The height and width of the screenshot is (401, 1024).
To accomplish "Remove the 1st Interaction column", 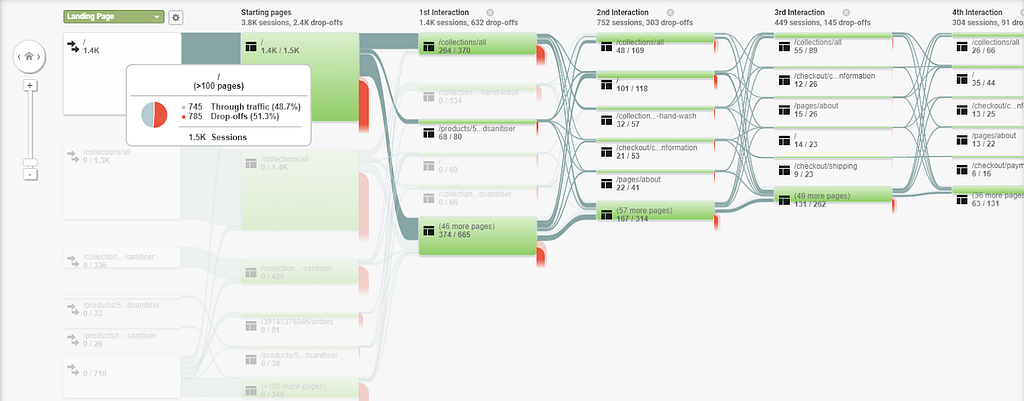I will pos(490,12).
